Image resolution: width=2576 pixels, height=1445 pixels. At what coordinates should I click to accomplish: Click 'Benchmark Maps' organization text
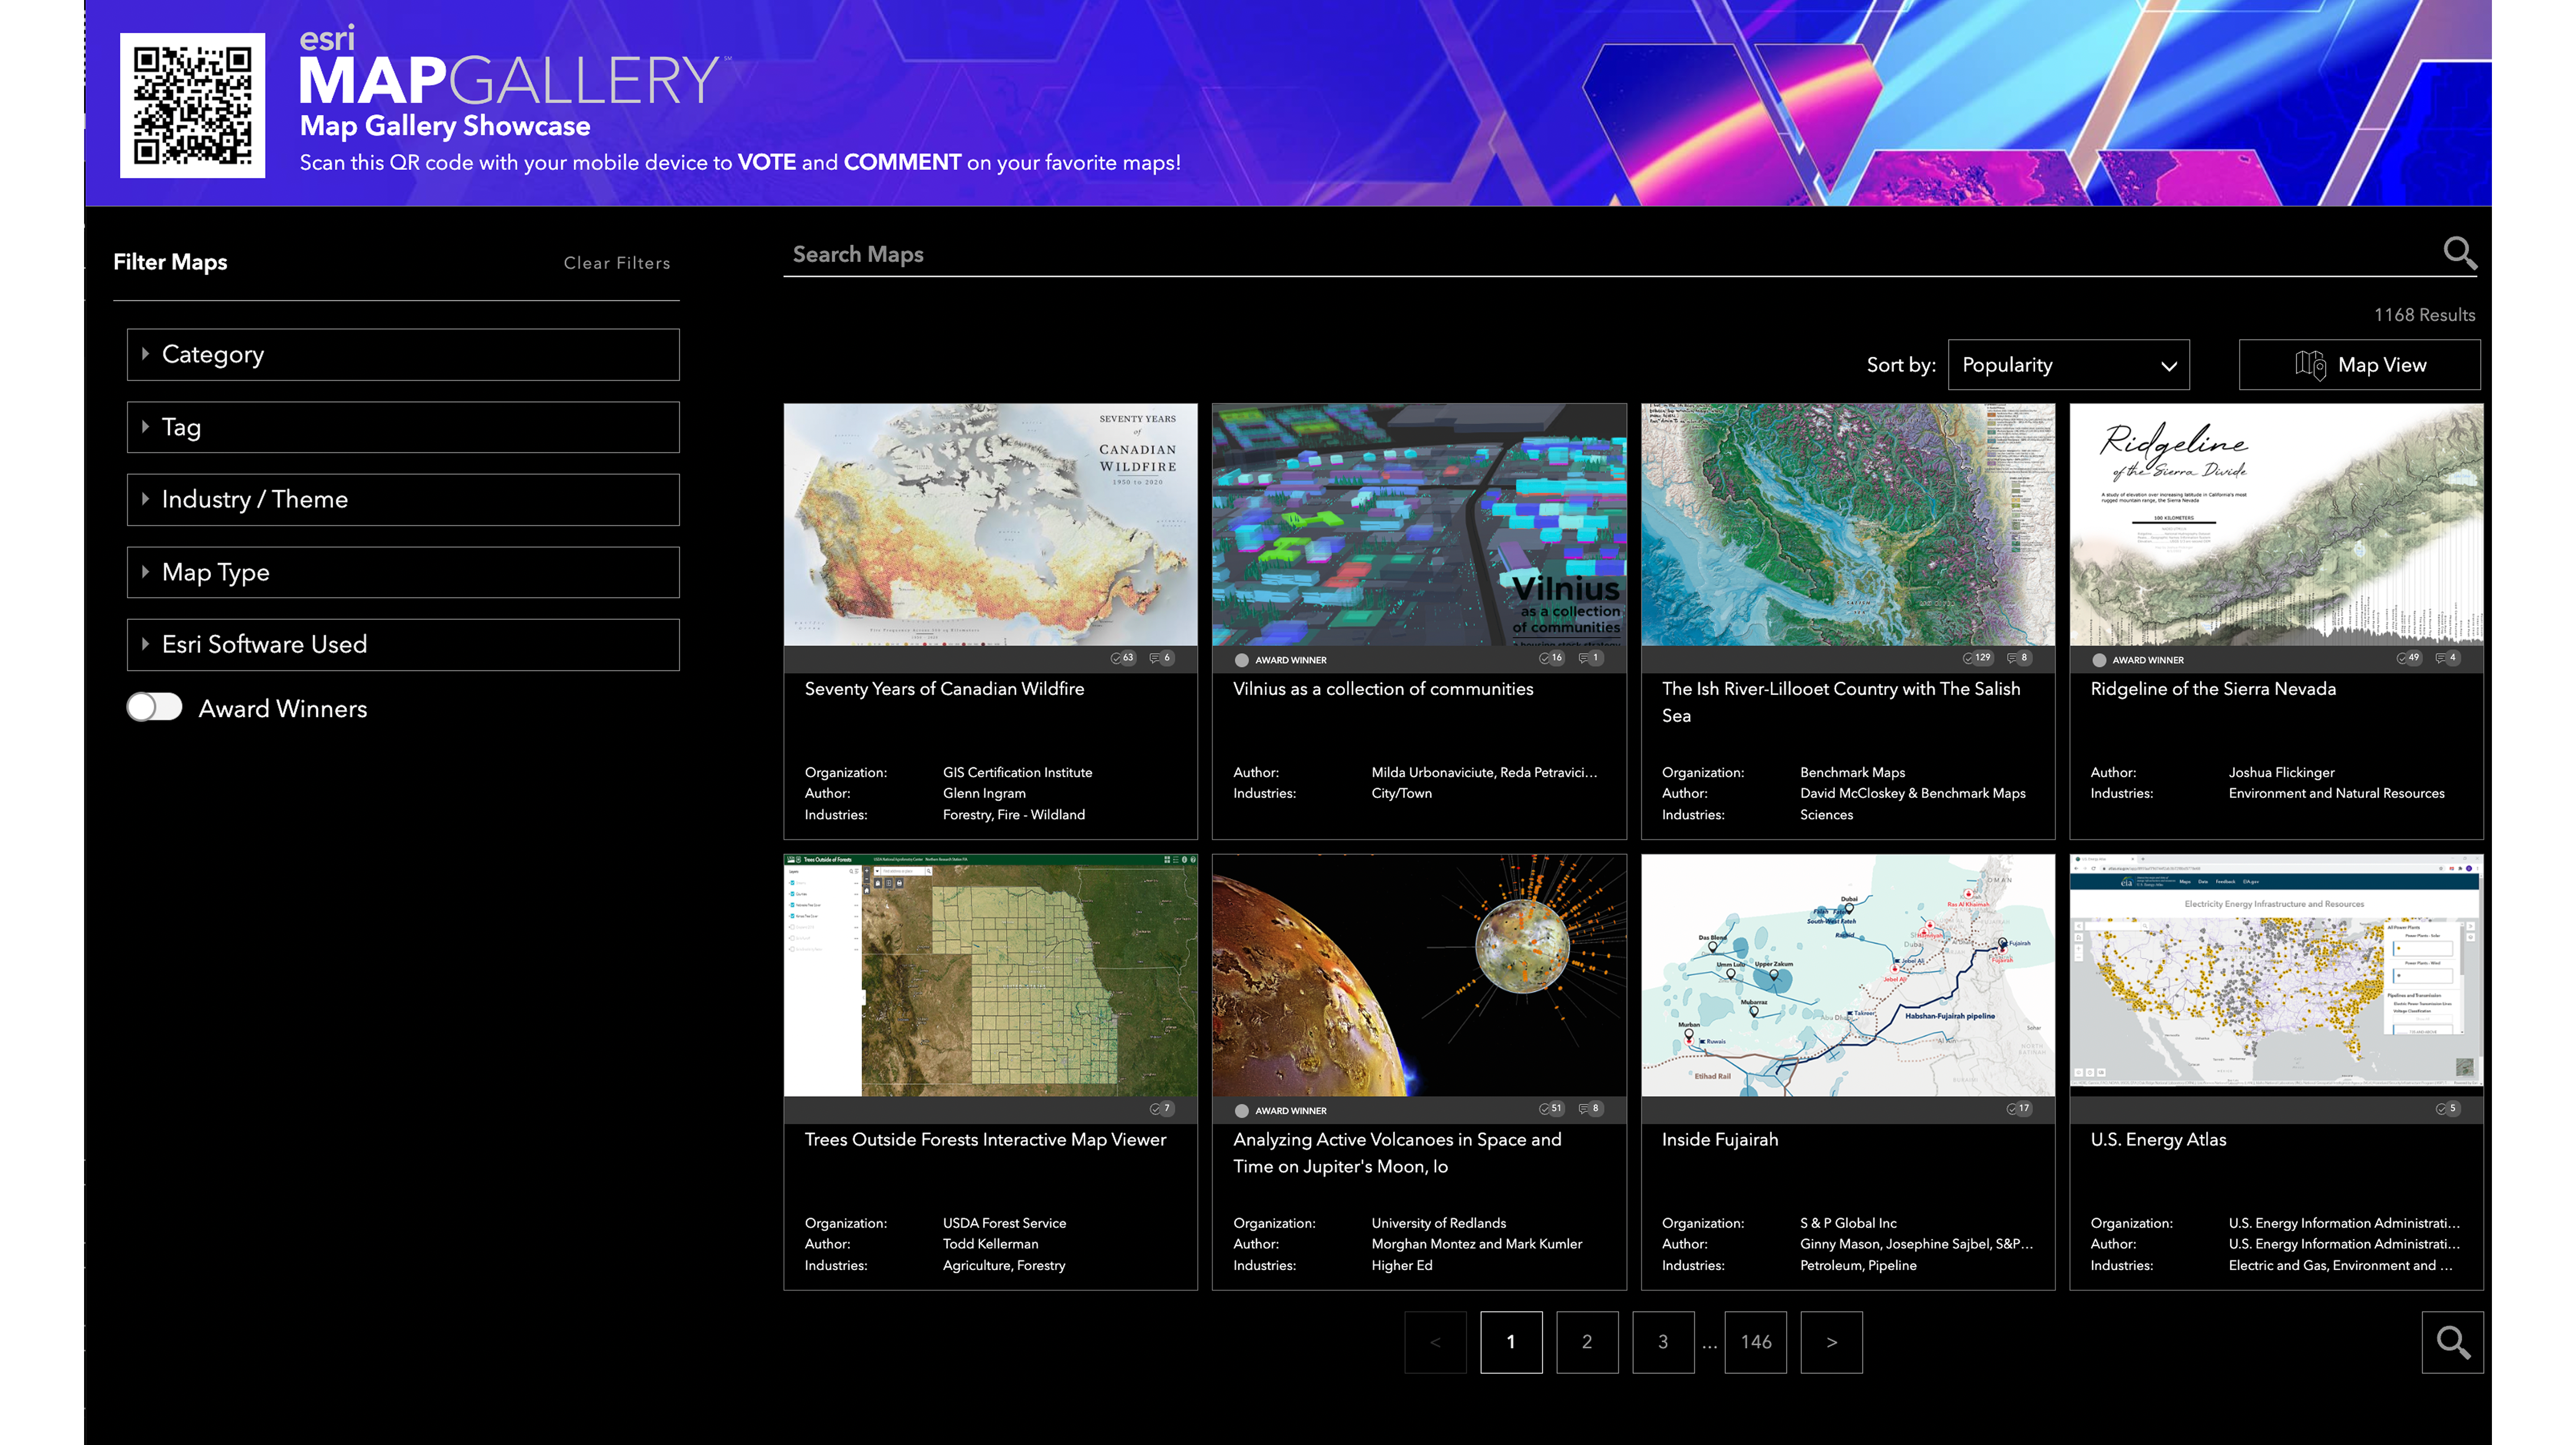[1852, 772]
